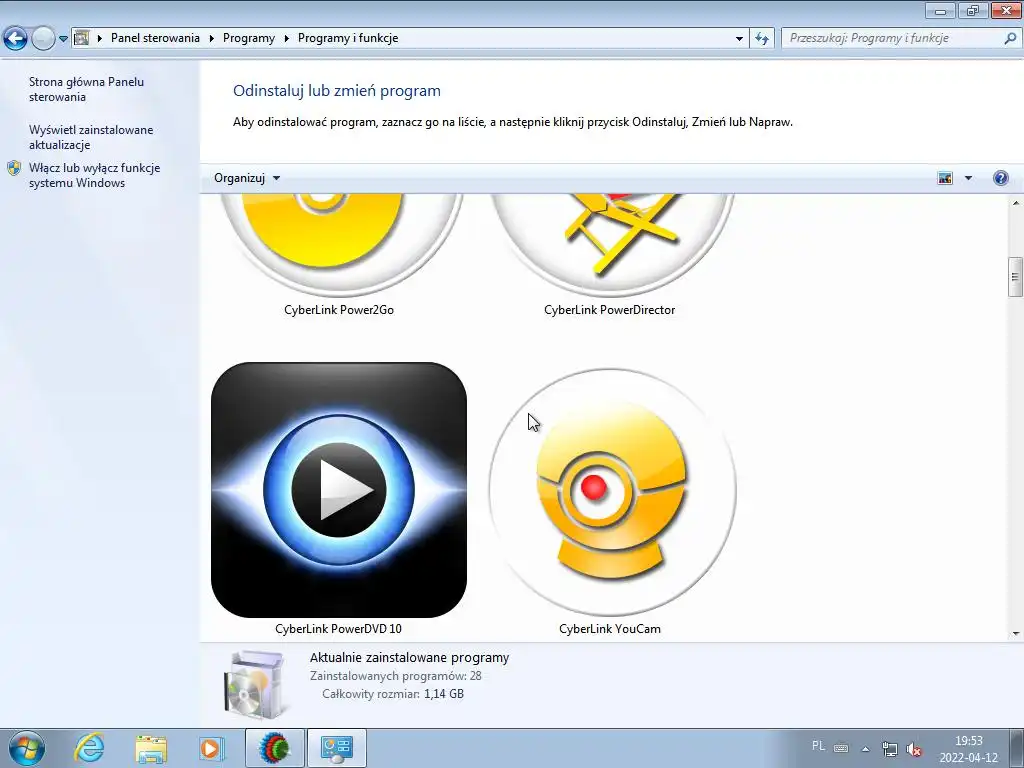Click the PL language indicator
1024x768 pixels.
(x=818, y=746)
